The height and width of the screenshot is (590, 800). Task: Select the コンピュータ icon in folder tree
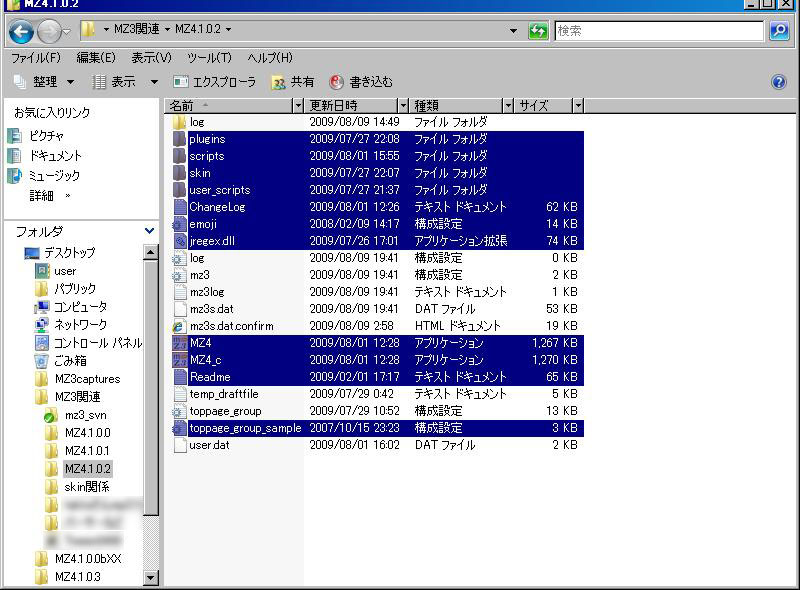coord(41,307)
